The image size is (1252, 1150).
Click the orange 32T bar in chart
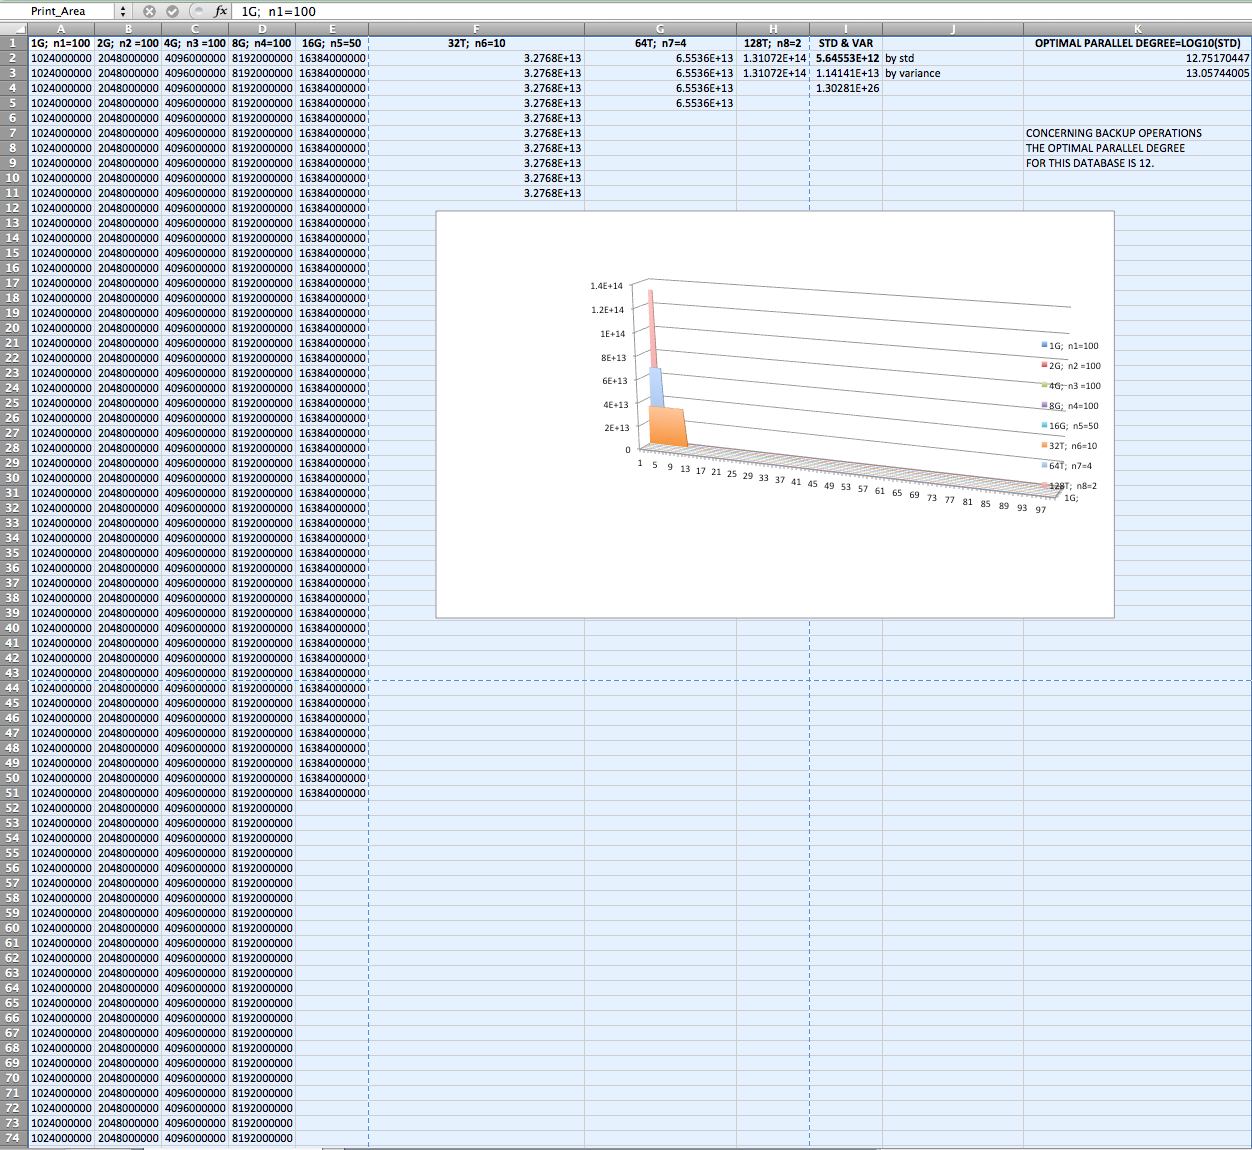(668, 427)
